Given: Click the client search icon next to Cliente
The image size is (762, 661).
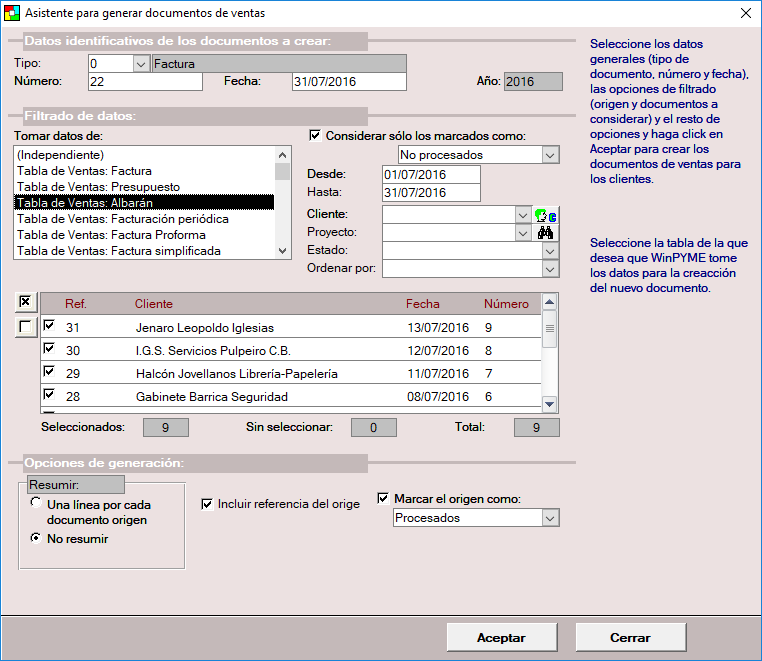Looking at the screenshot, I should (x=547, y=215).
